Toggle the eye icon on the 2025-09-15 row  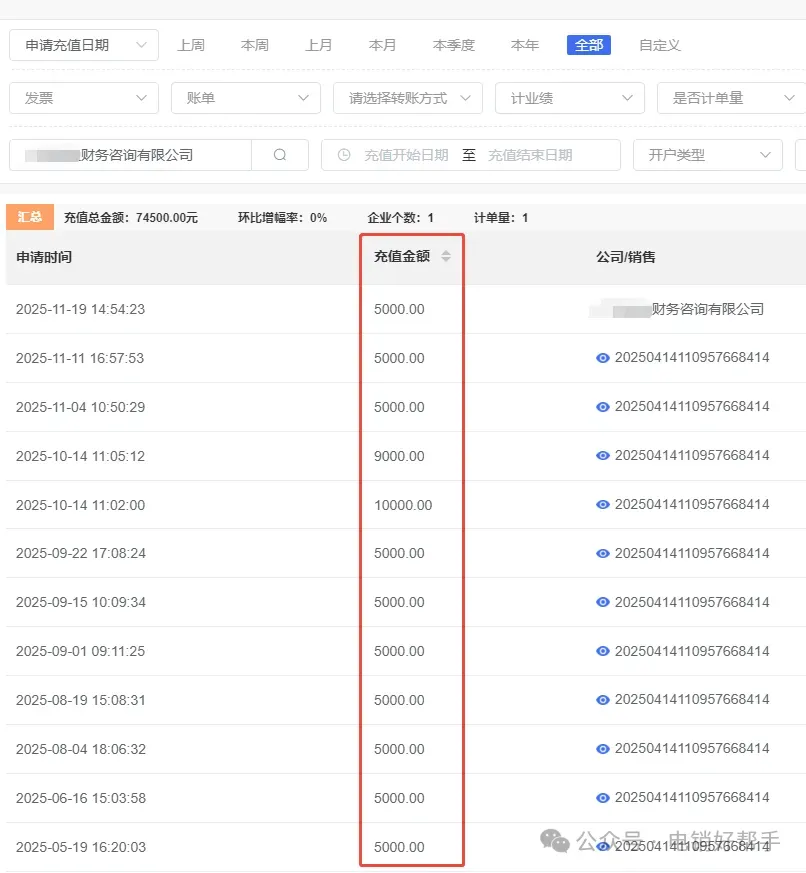pos(603,602)
